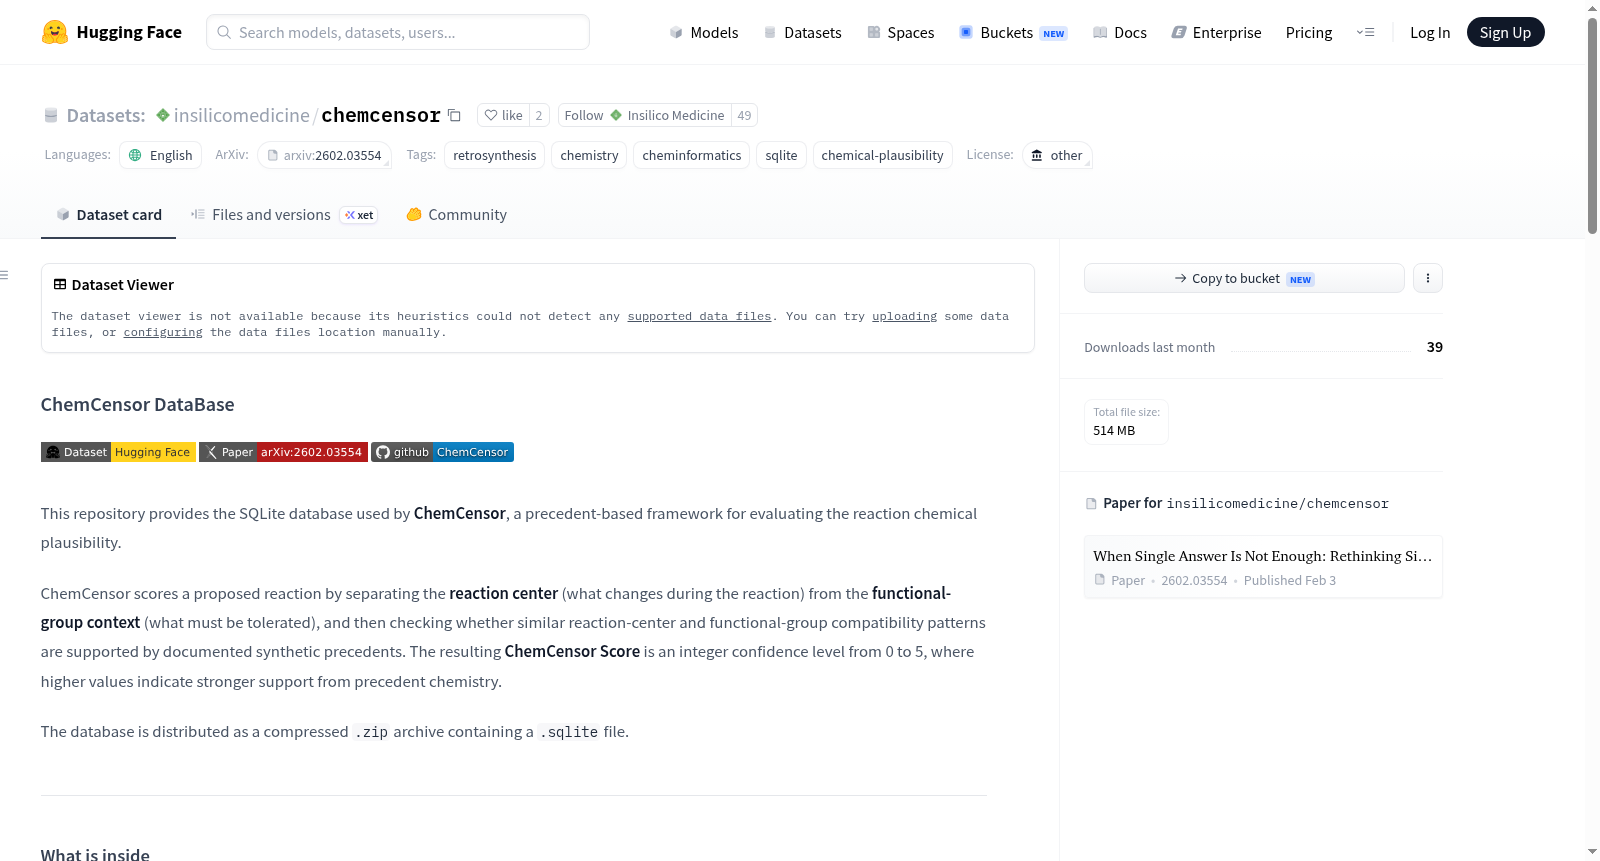The width and height of the screenshot is (1600, 861).
Task: Open the Community tab
Action: (457, 215)
